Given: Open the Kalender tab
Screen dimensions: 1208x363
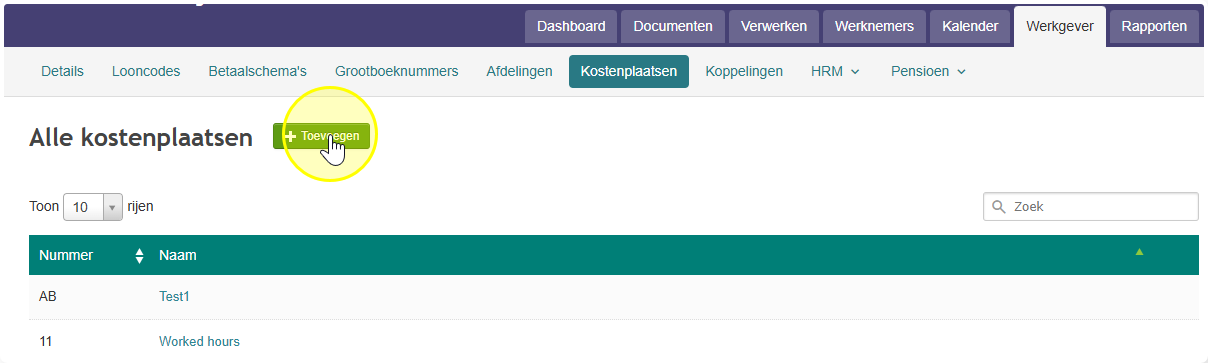Looking at the screenshot, I should tap(970, 26).
